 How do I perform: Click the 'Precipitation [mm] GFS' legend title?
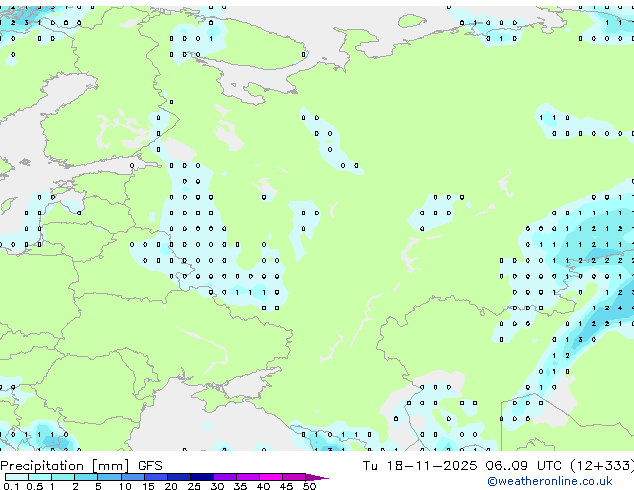81,466
